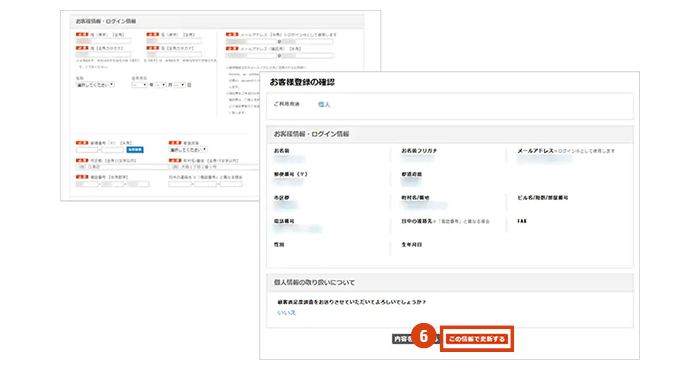Click the お客様登録の確認 page heading
Image resolution: width=700 pixels, height=370 pixels.
tap(302, 82)
